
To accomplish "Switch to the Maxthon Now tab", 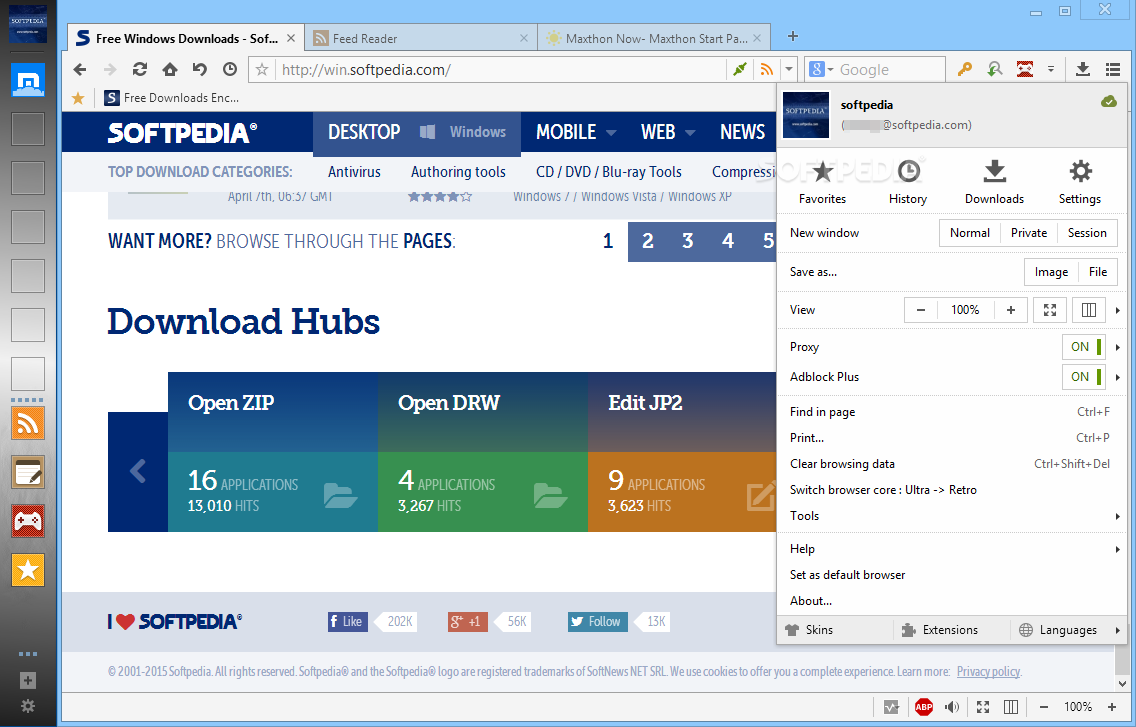I will coord(654,38).
